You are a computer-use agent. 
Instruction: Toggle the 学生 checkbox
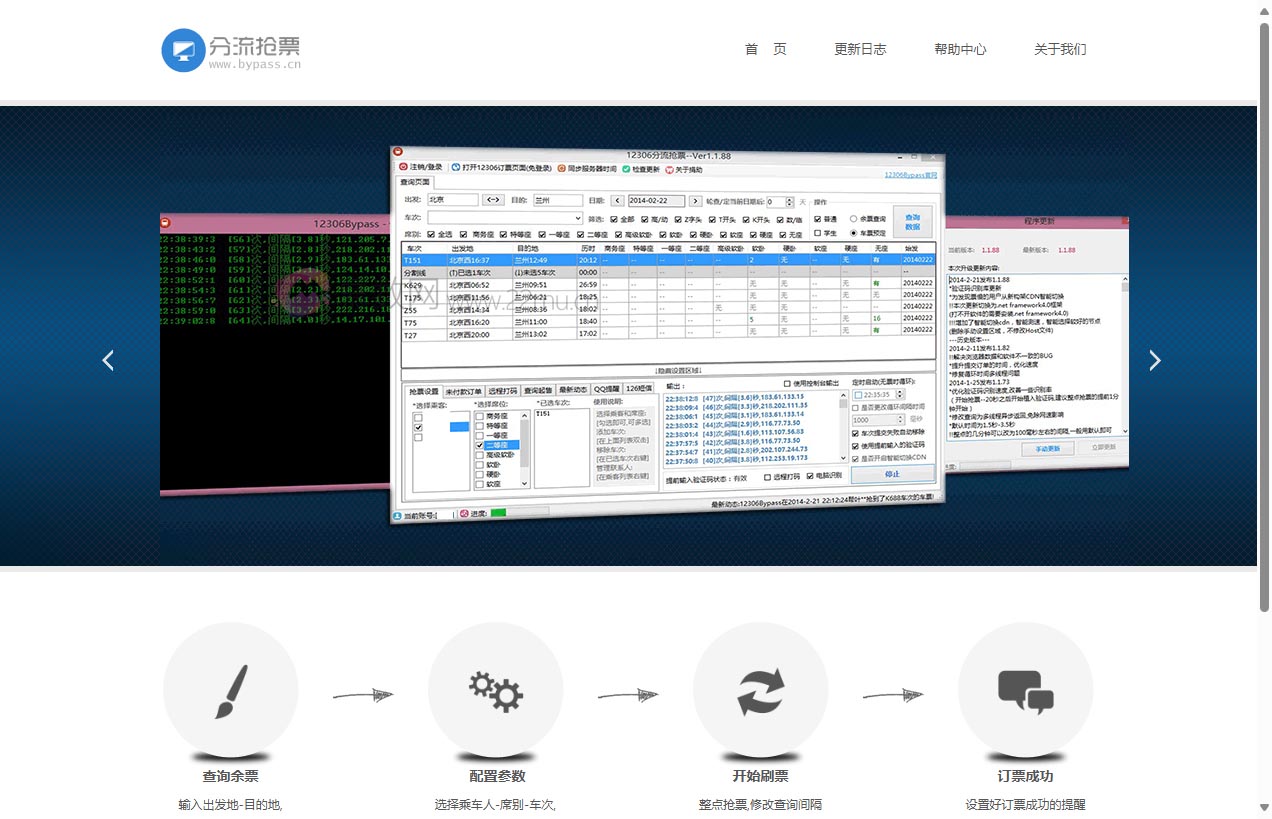pos(818,233)
